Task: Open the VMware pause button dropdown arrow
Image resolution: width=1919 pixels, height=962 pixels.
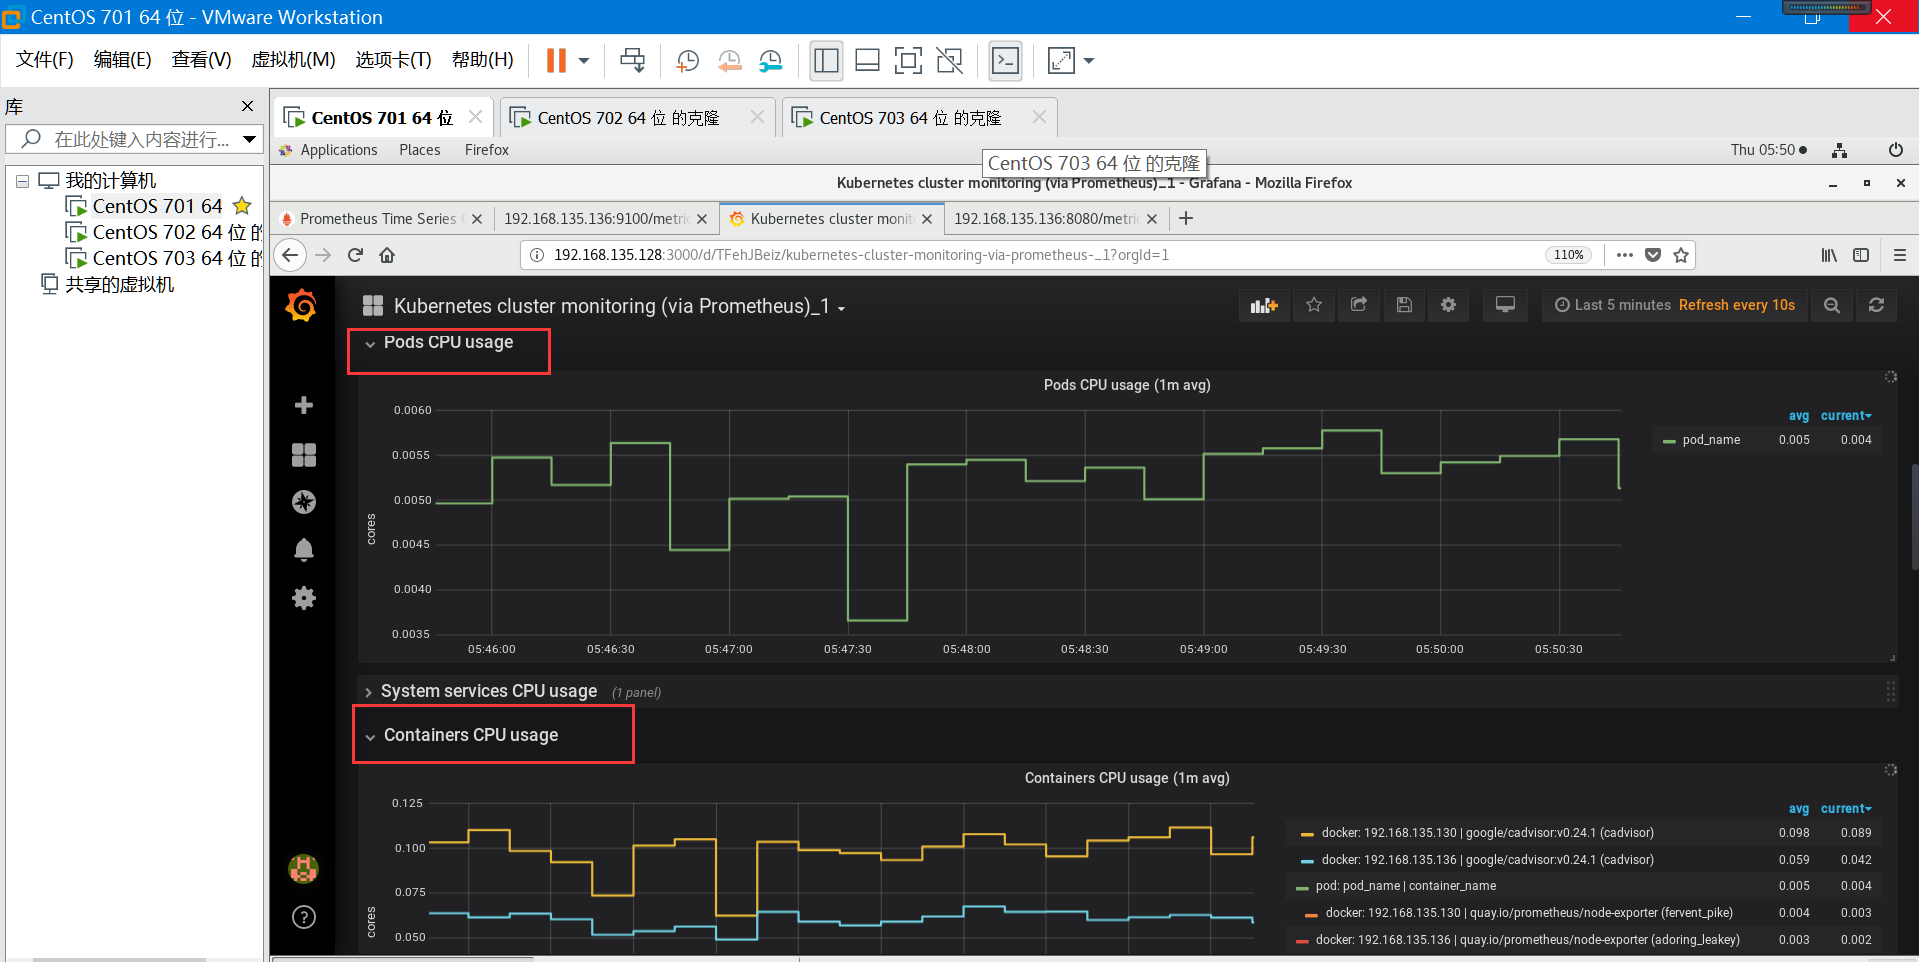Action: pyautogui.click(x=584, y=61)
